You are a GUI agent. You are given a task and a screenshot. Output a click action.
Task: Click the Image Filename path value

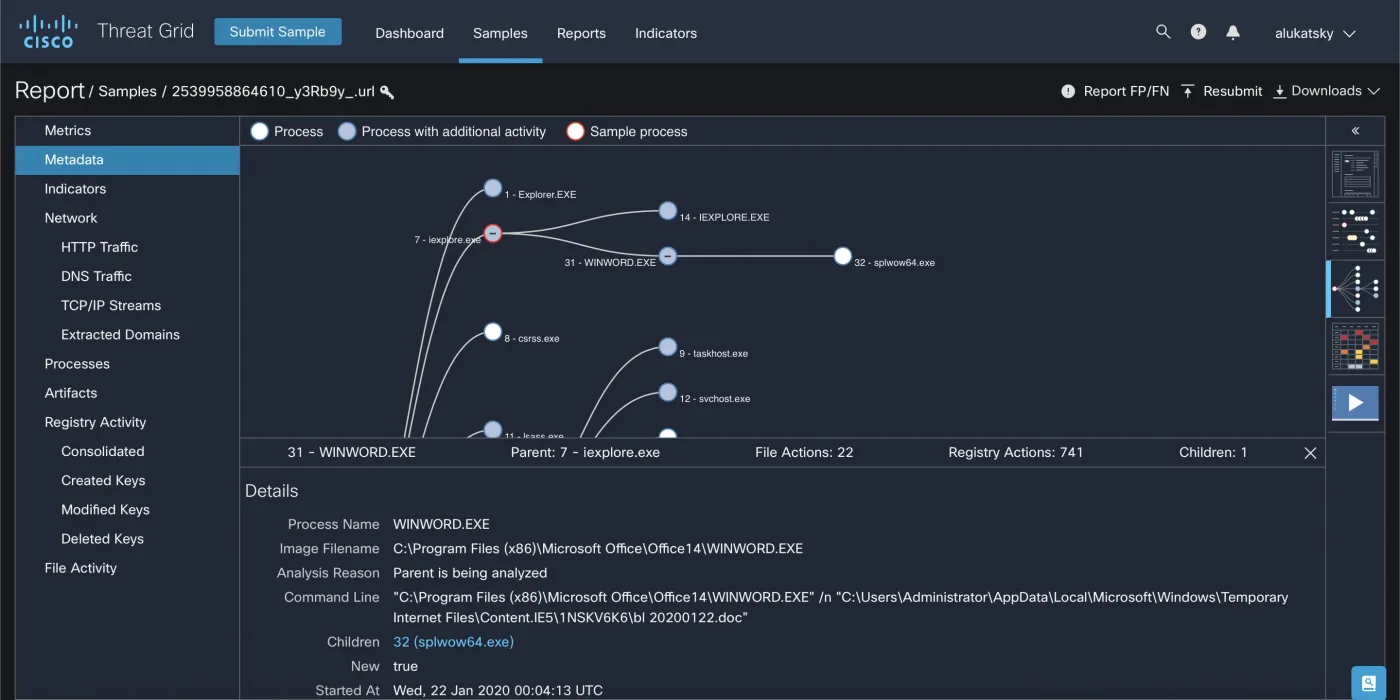[598, 549]
